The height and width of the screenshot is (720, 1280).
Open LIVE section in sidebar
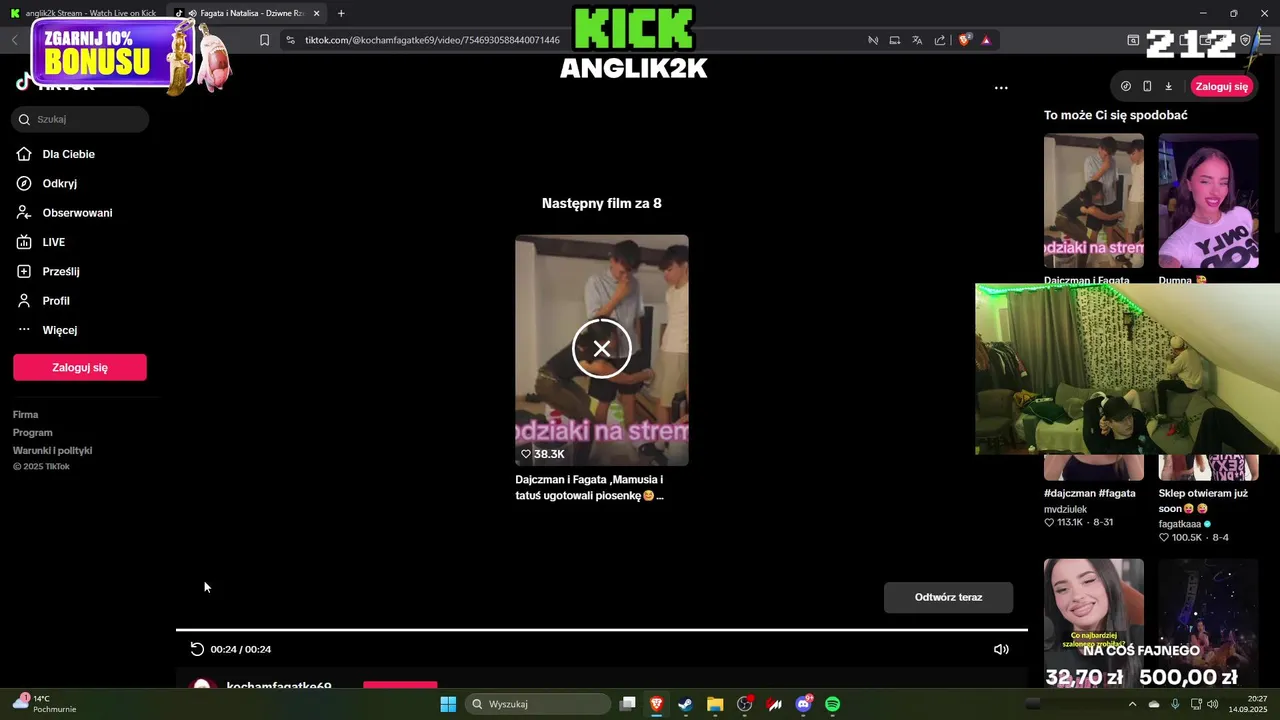(54, 242)
